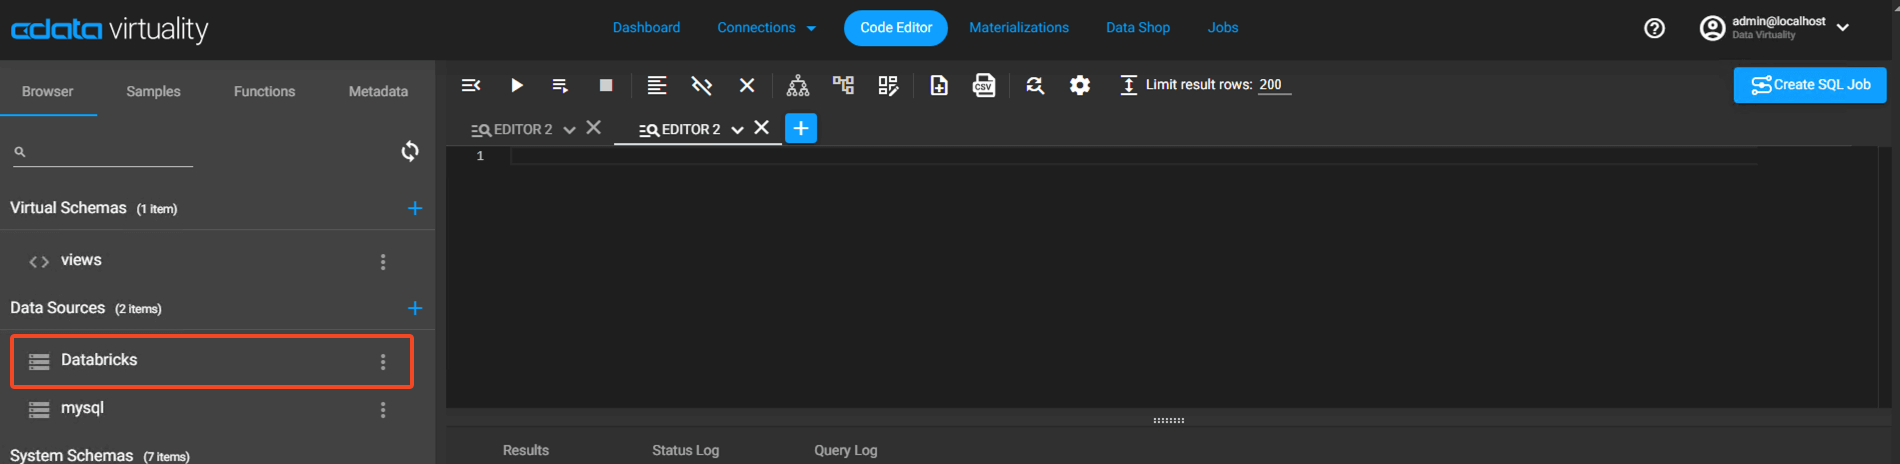The width and height of the screenshot is (1900, 464).
Task: Open the Functions sidebar tab
Action: point(264,91)
